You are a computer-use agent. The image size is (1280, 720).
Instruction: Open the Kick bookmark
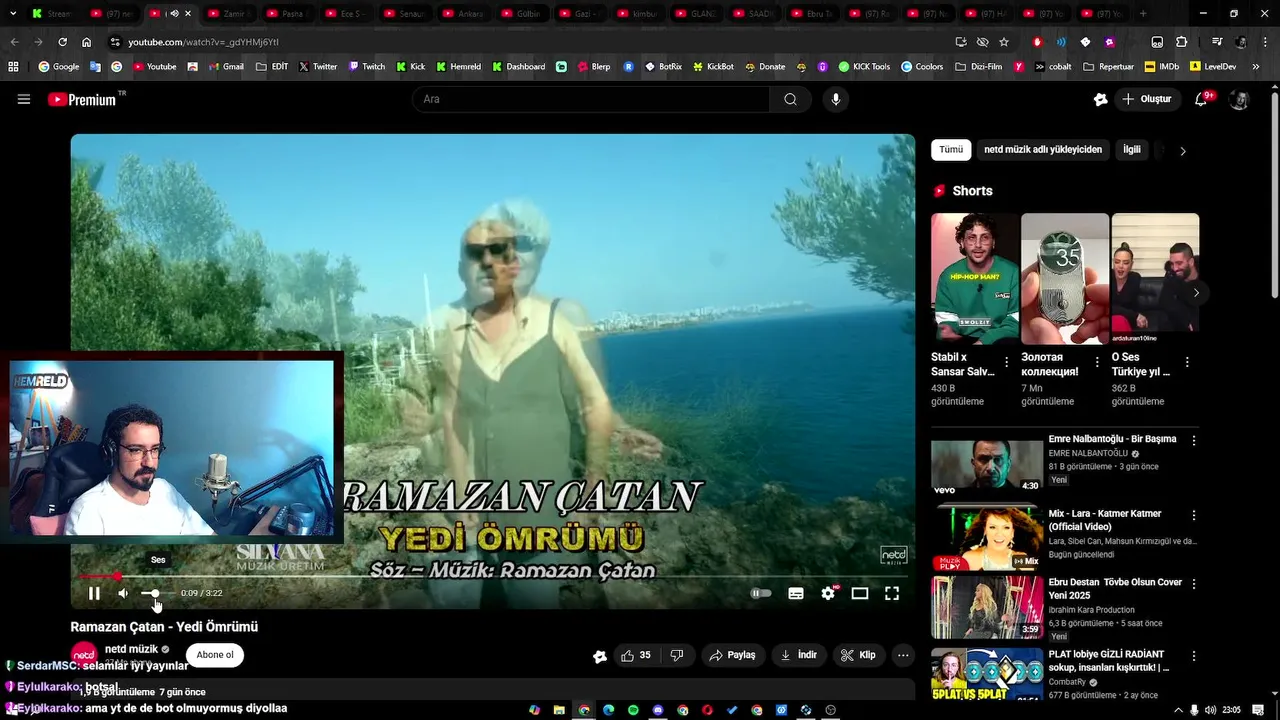[410, 67]
